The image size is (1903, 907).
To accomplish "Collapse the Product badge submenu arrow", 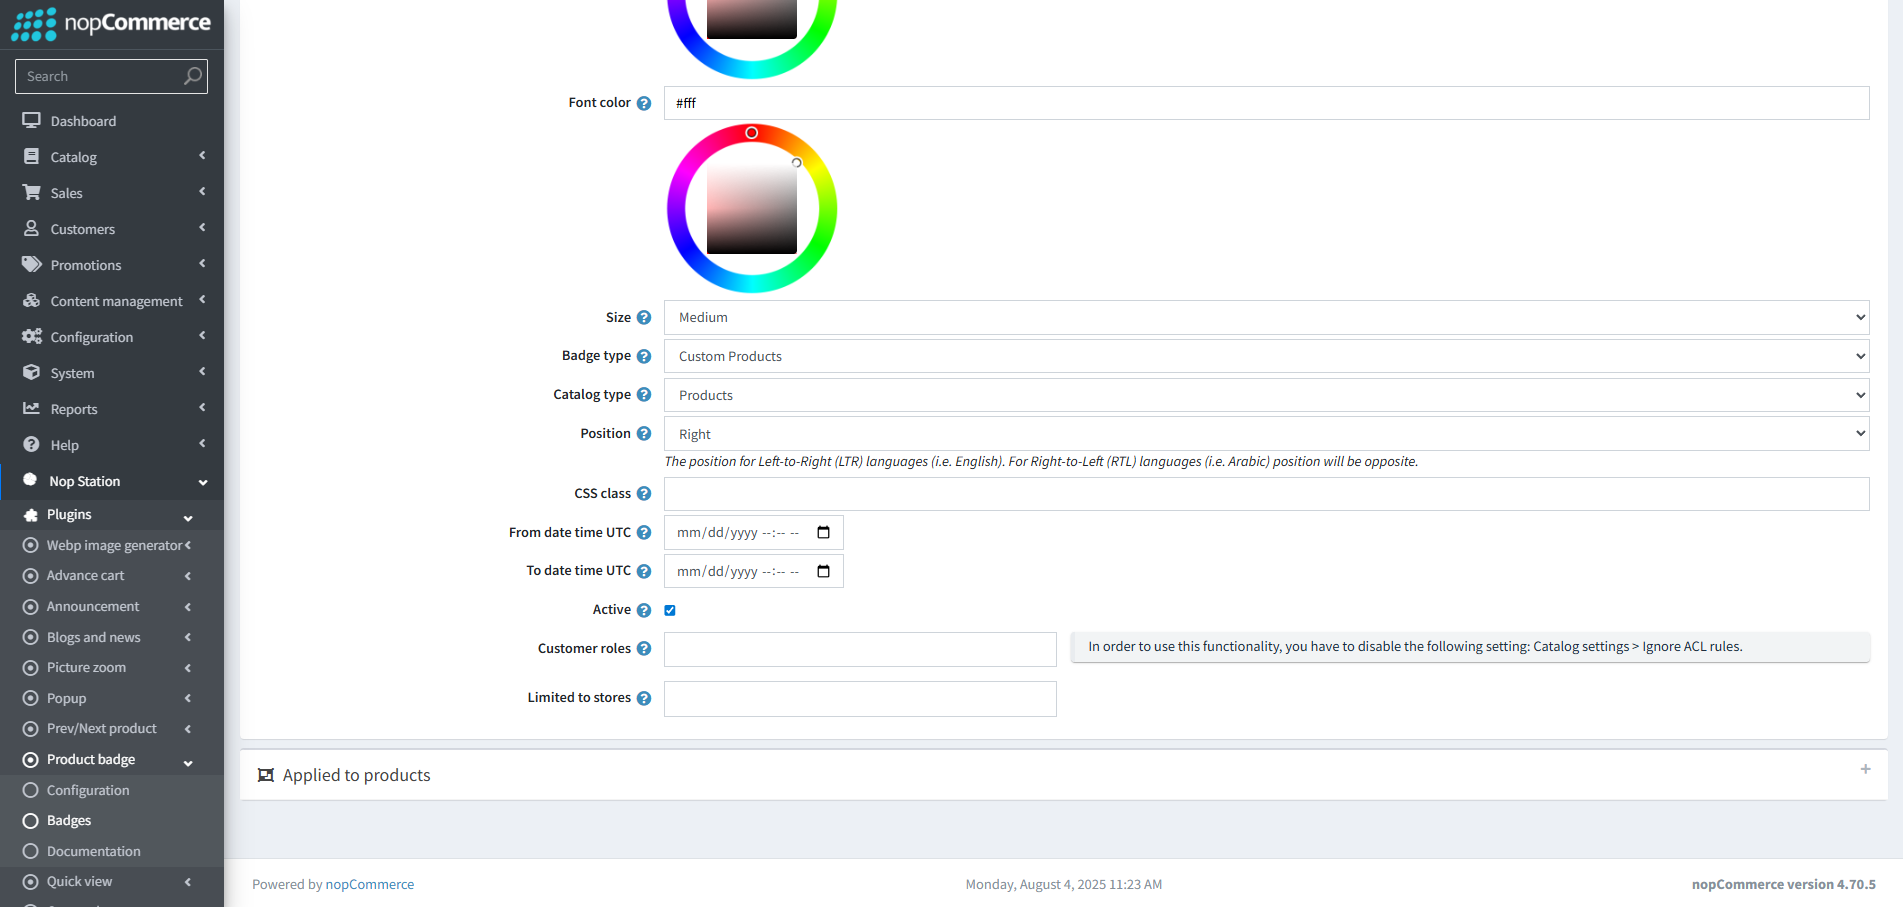I will [x=188, y=762].
